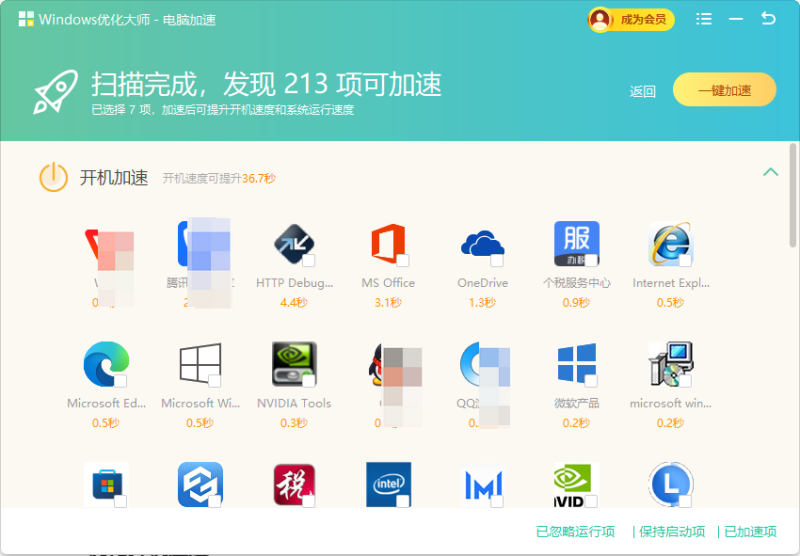Select the blue M logo icon
Screen dimensions: 800x556
pos(482,484)
